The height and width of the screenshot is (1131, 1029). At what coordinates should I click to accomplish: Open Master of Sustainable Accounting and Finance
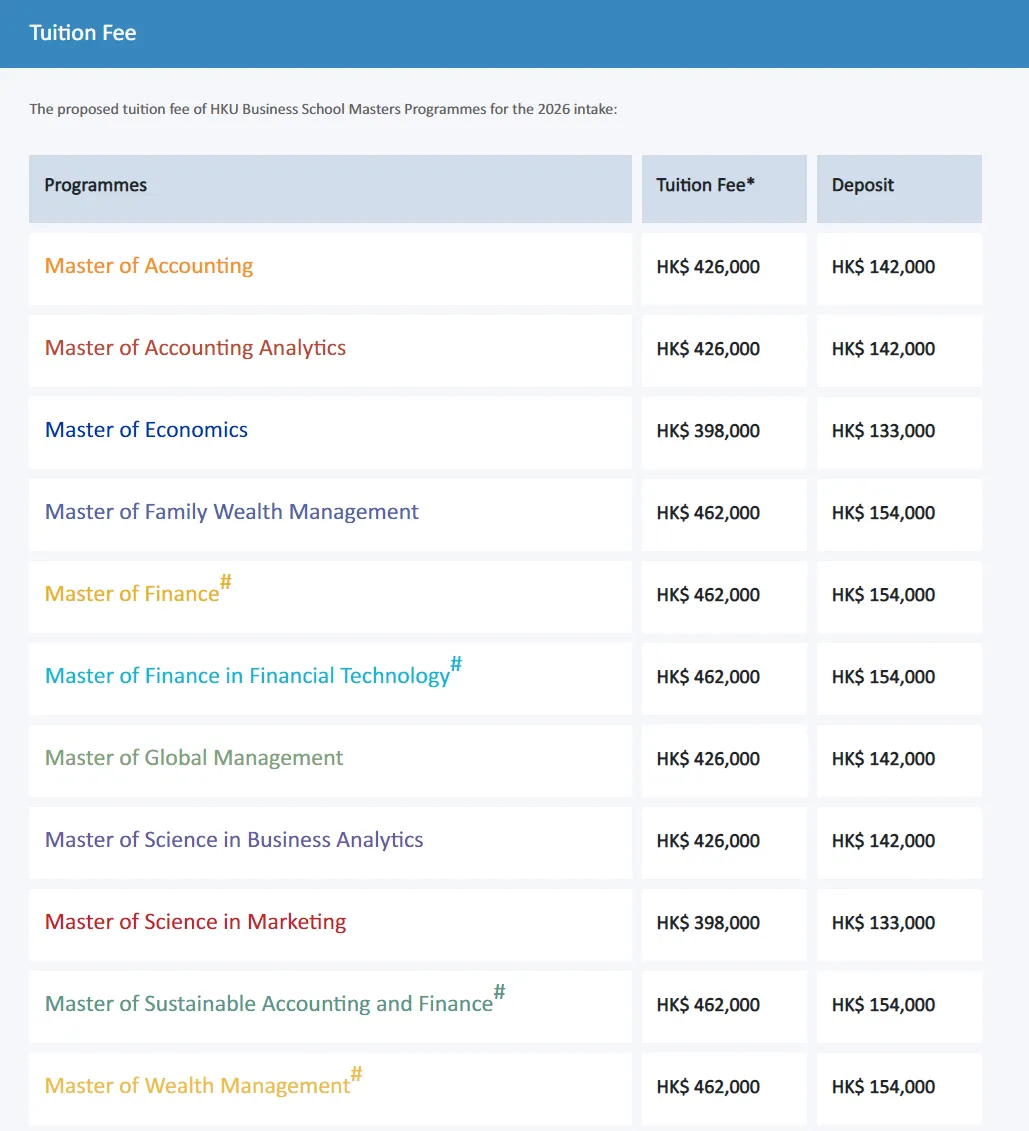(x=269, y=1004)
